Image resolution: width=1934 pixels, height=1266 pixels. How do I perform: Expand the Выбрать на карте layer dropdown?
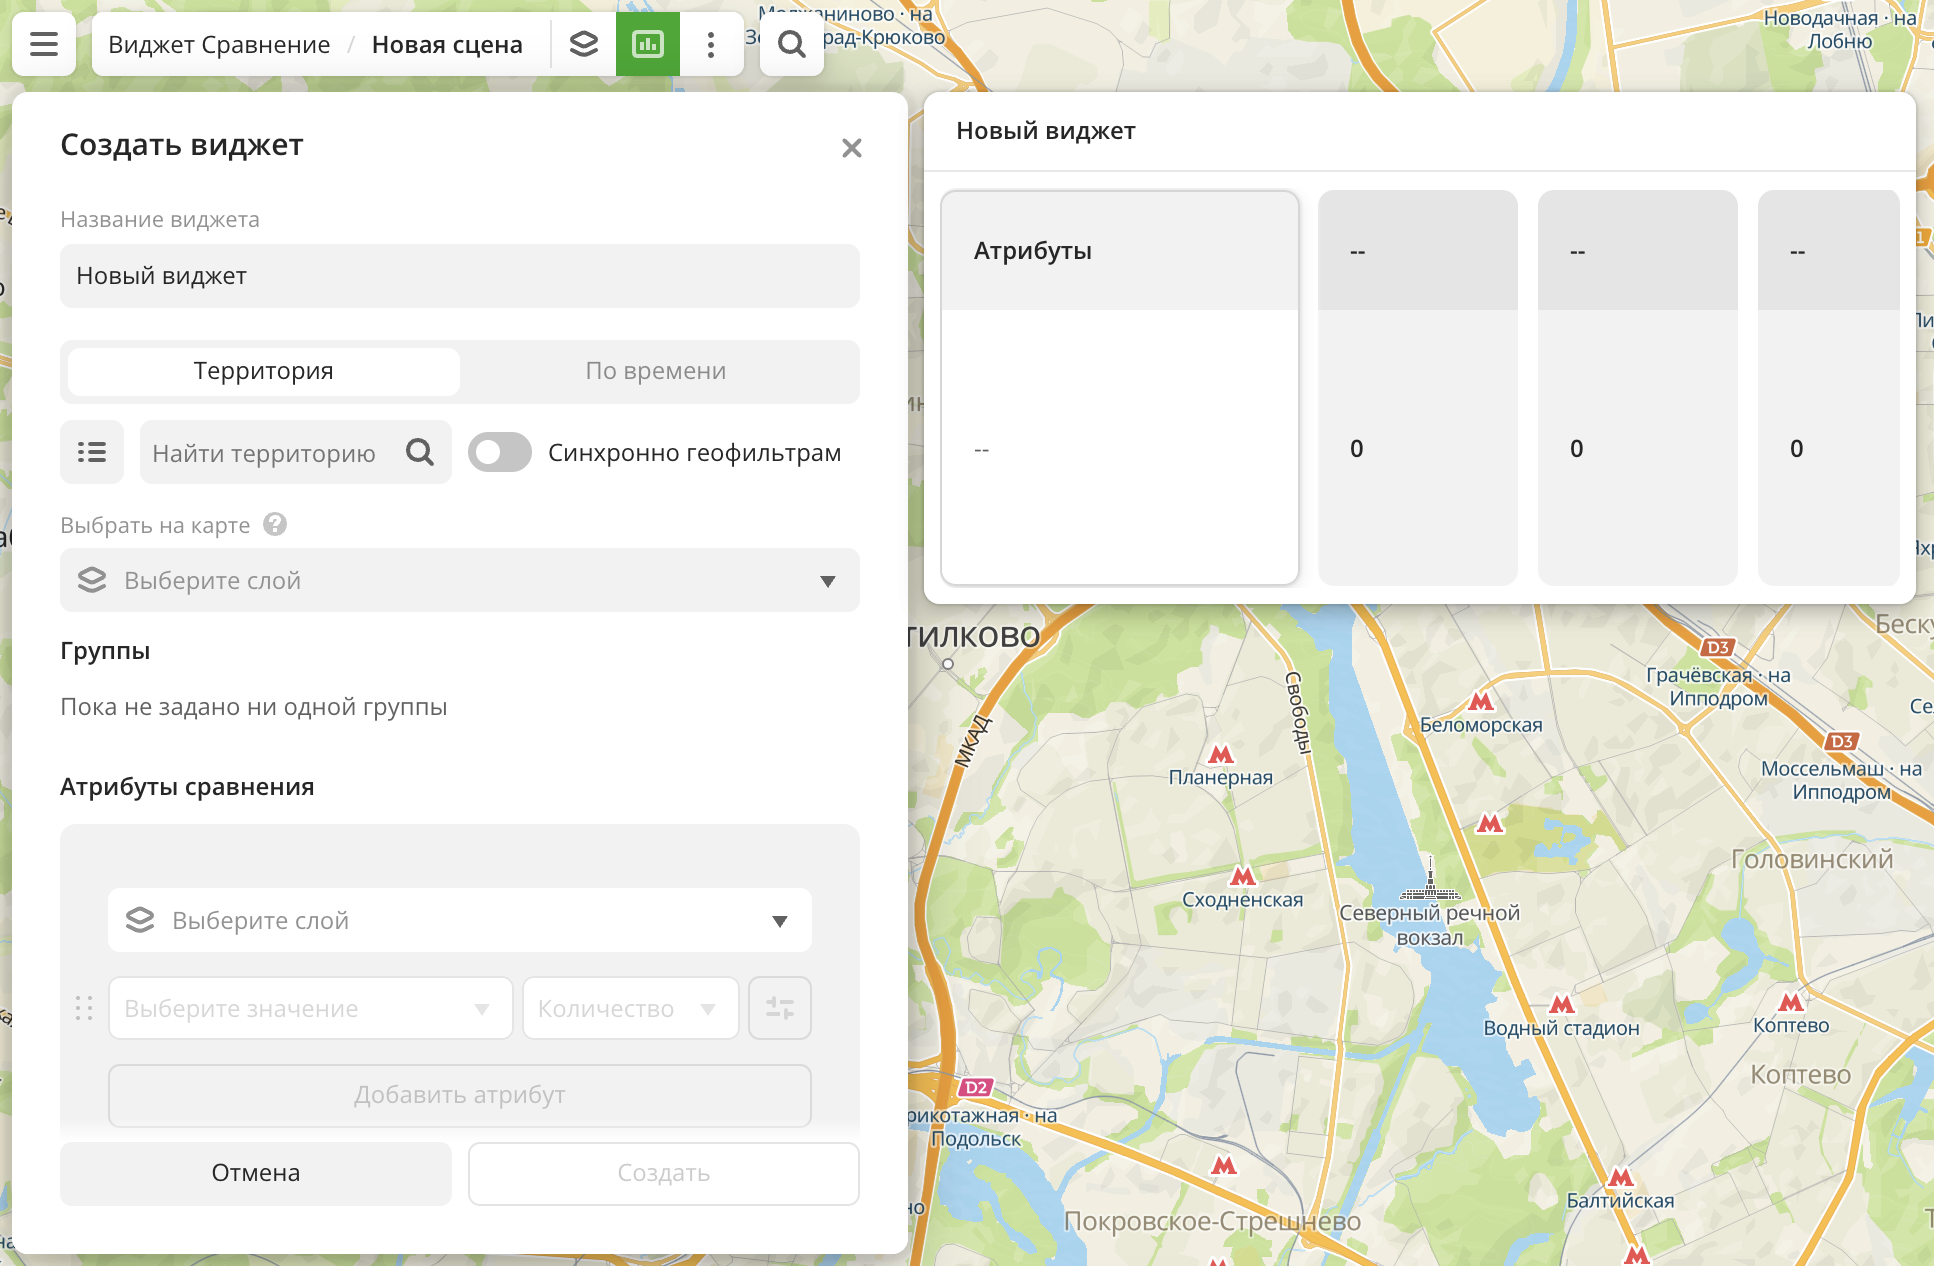point(460,580)
